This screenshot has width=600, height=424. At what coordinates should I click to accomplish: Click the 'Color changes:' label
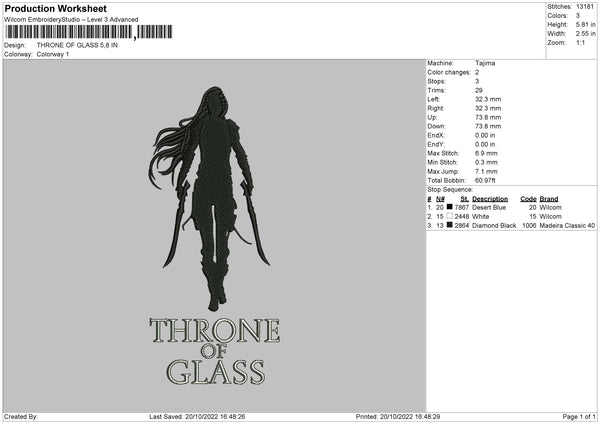click(x=449, y=72)
